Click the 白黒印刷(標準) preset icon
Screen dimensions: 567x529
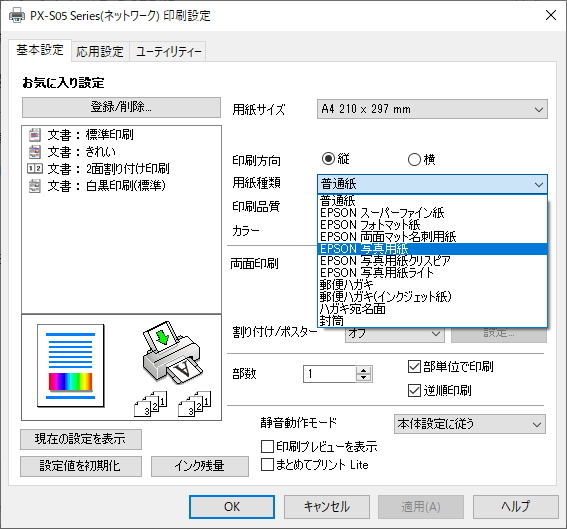[35, 186]
